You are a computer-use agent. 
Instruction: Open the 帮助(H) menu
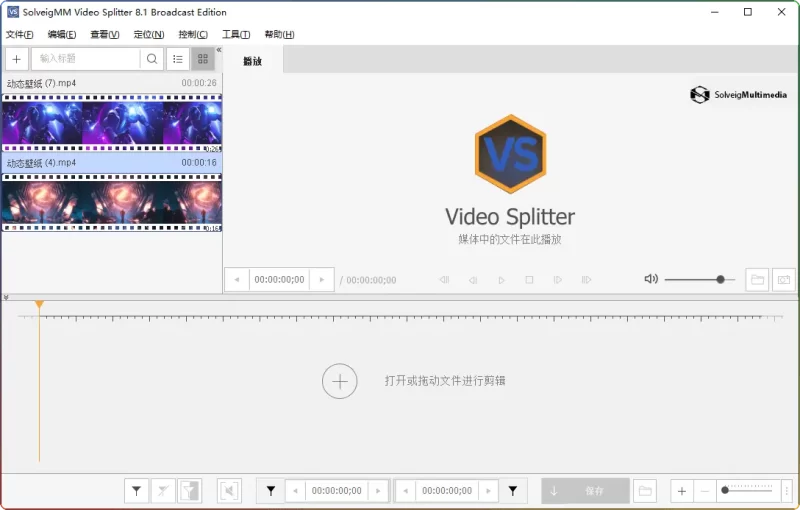(x=279, y=34)
